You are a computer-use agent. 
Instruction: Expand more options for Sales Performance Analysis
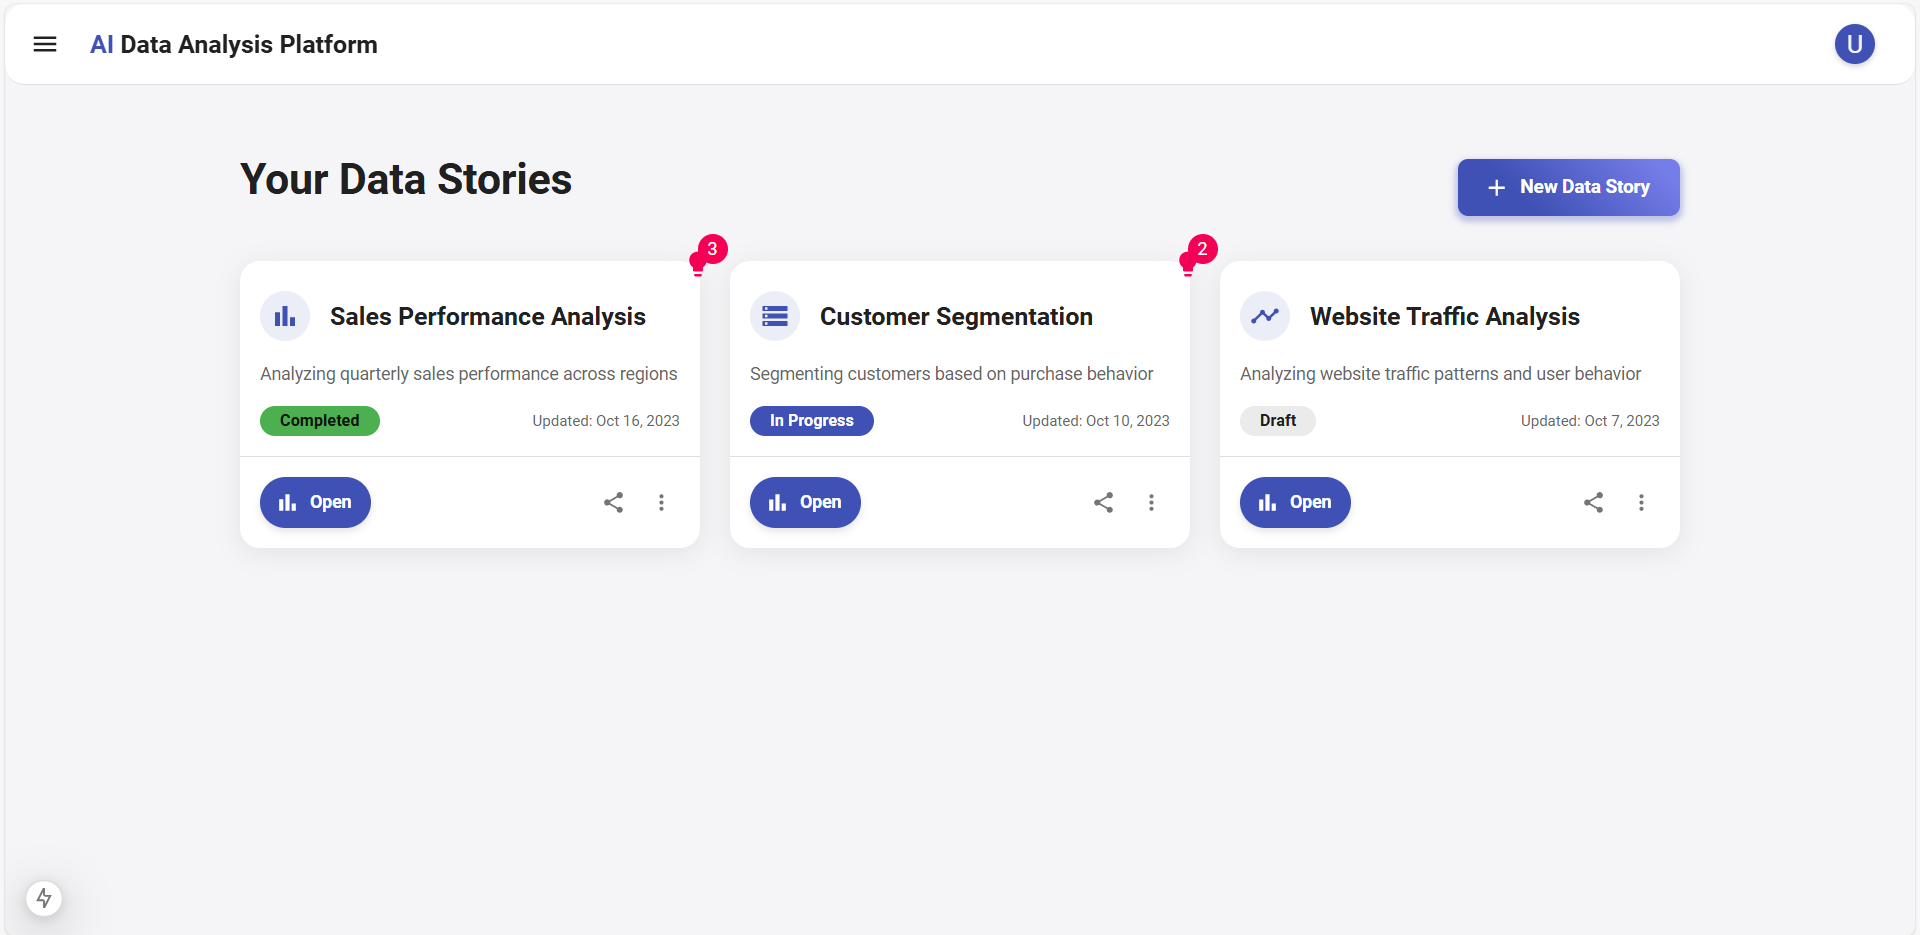coord(661,502)
